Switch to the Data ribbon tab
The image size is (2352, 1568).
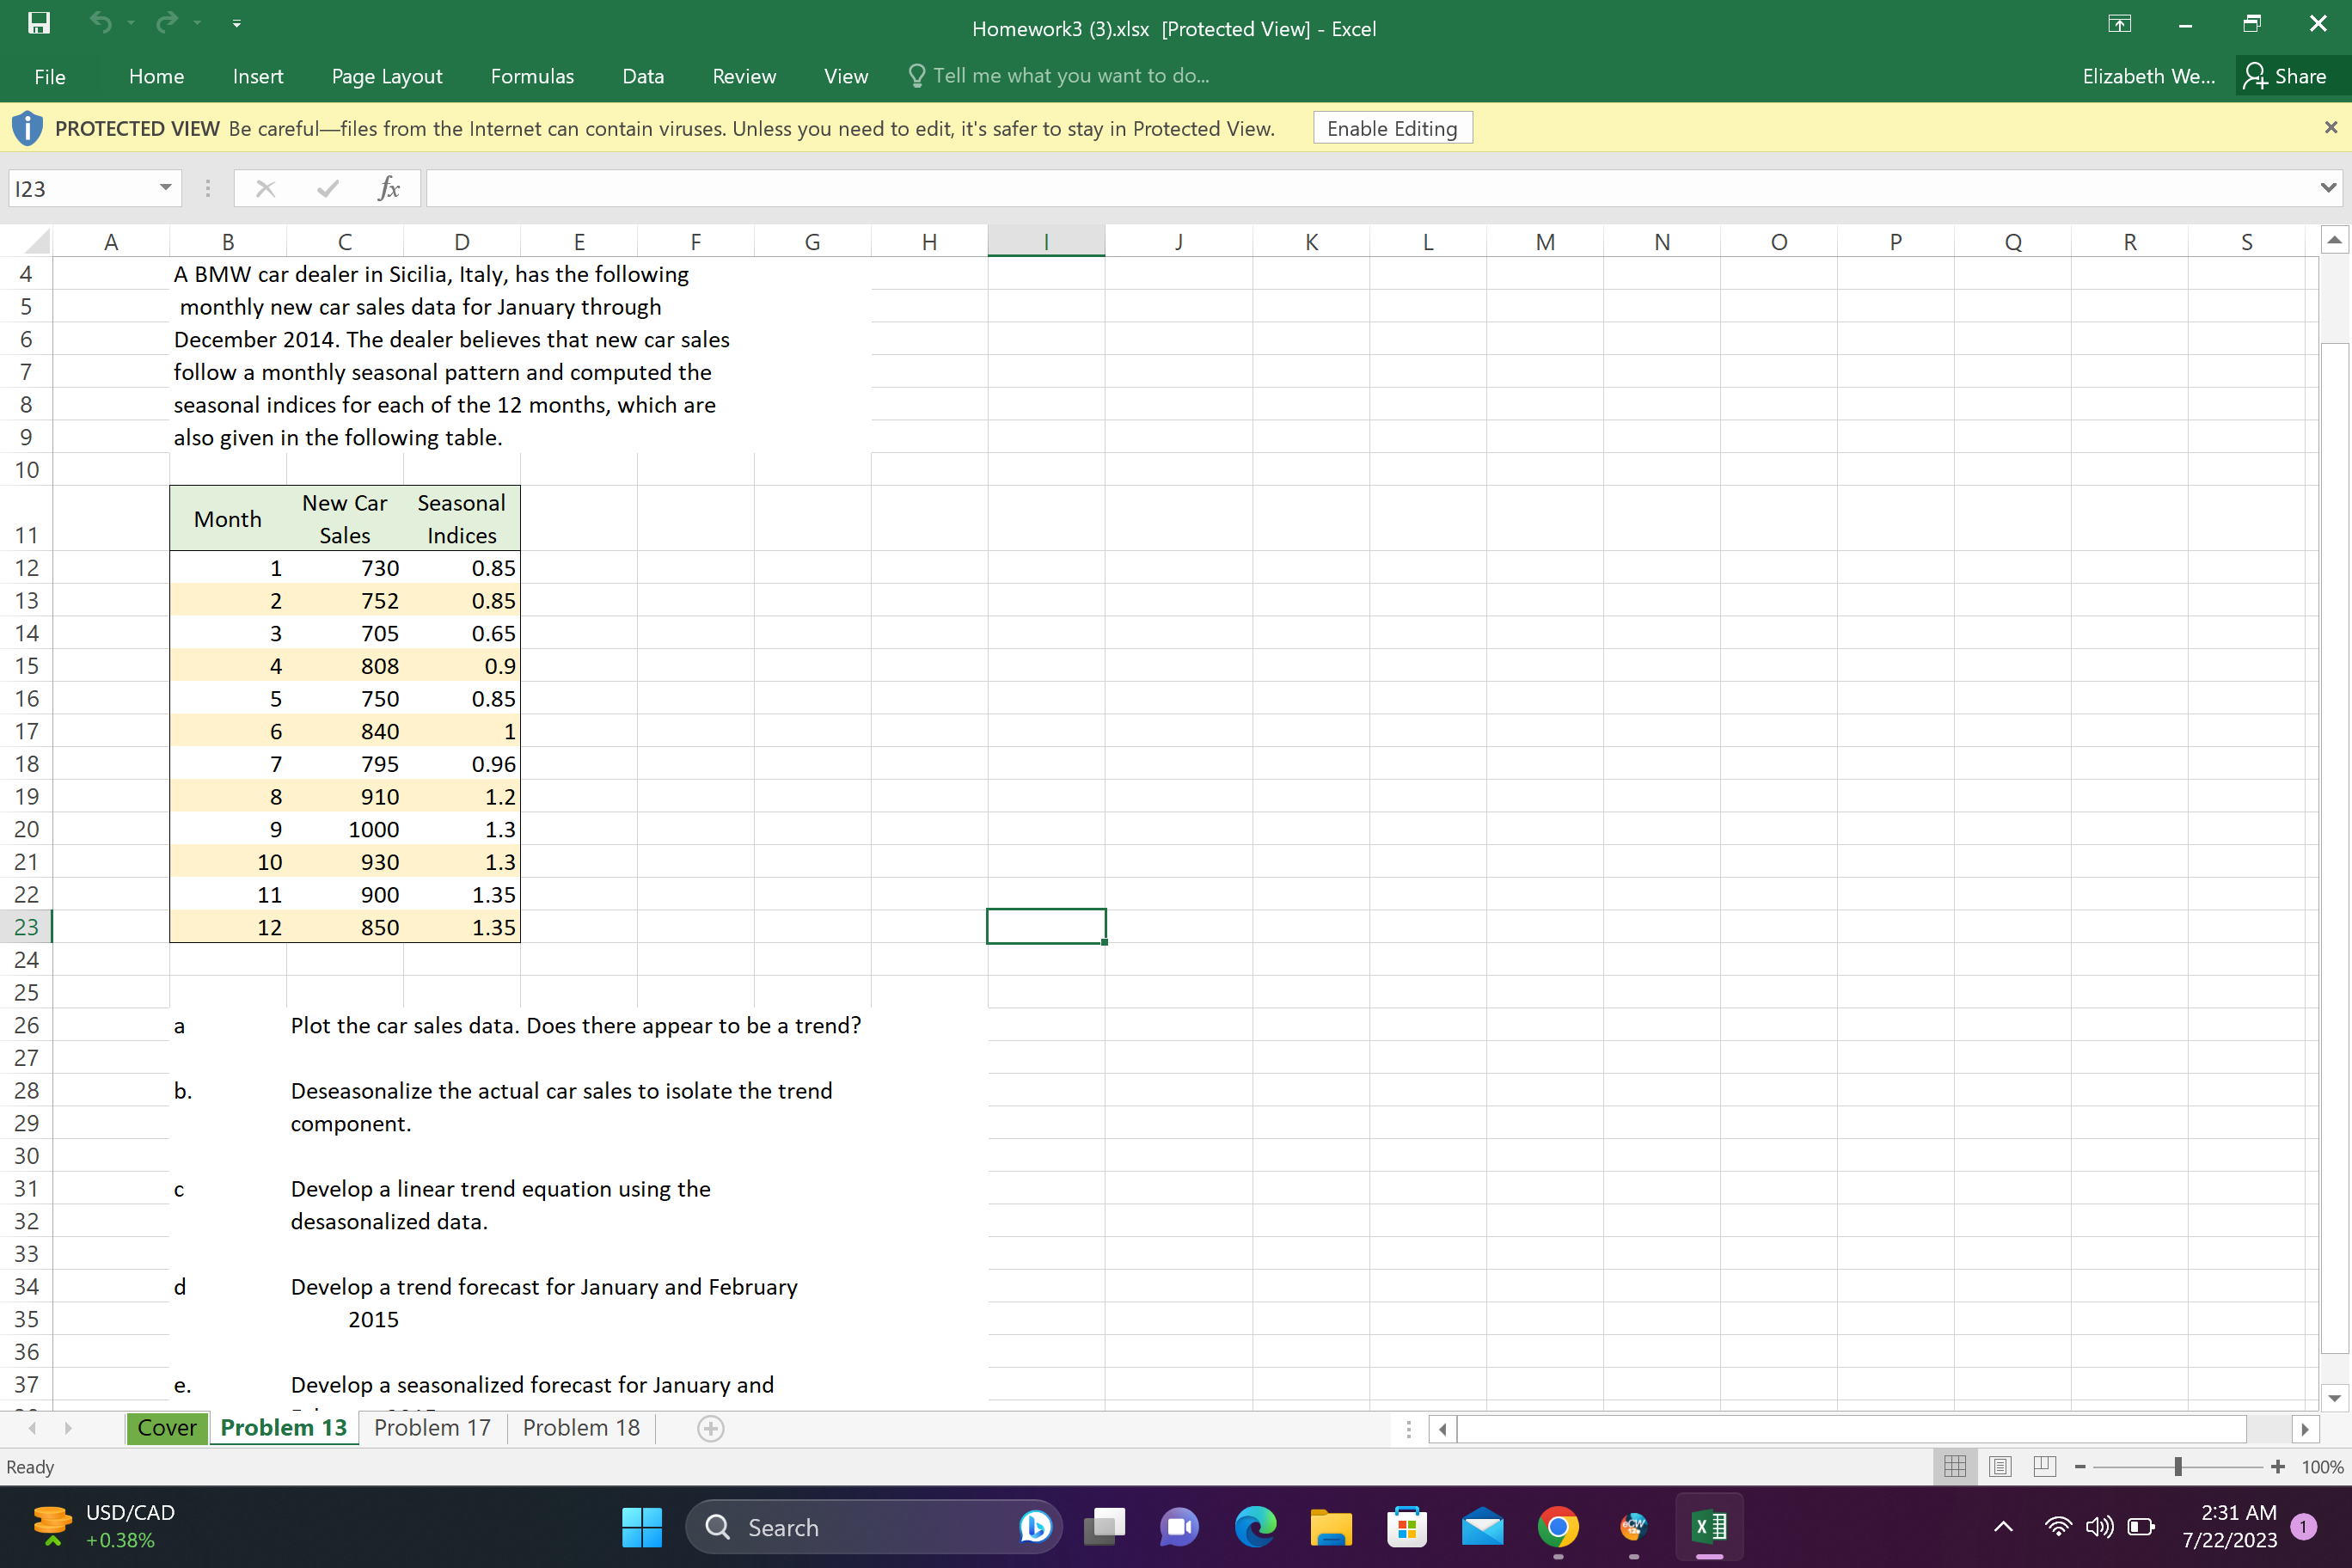(643, 75)
